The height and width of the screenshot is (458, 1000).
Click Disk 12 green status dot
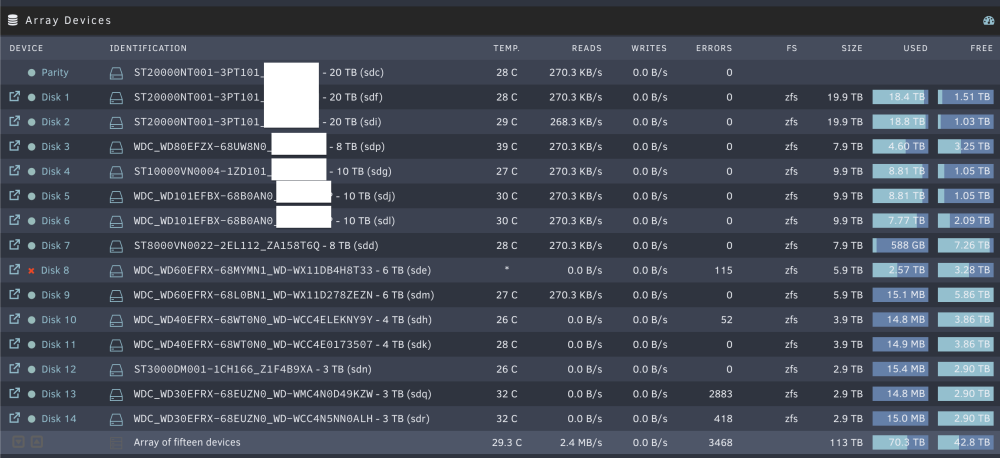pos(32,369)
